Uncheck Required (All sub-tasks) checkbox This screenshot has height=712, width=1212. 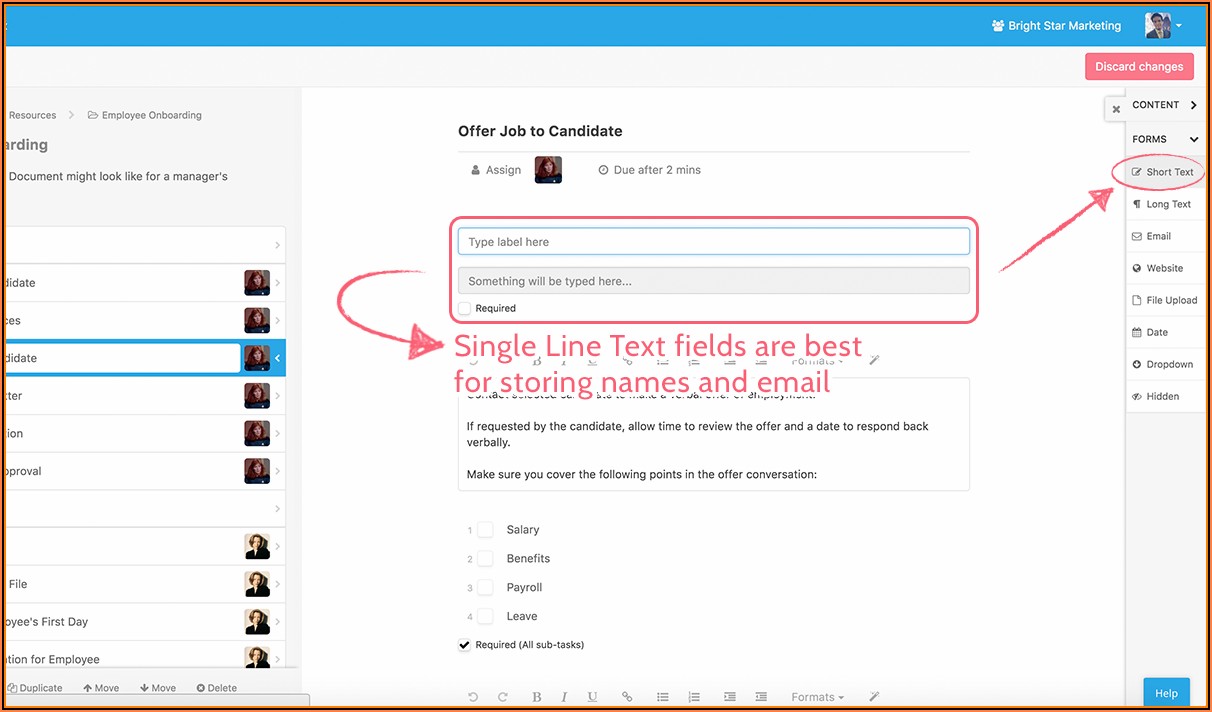465,645
